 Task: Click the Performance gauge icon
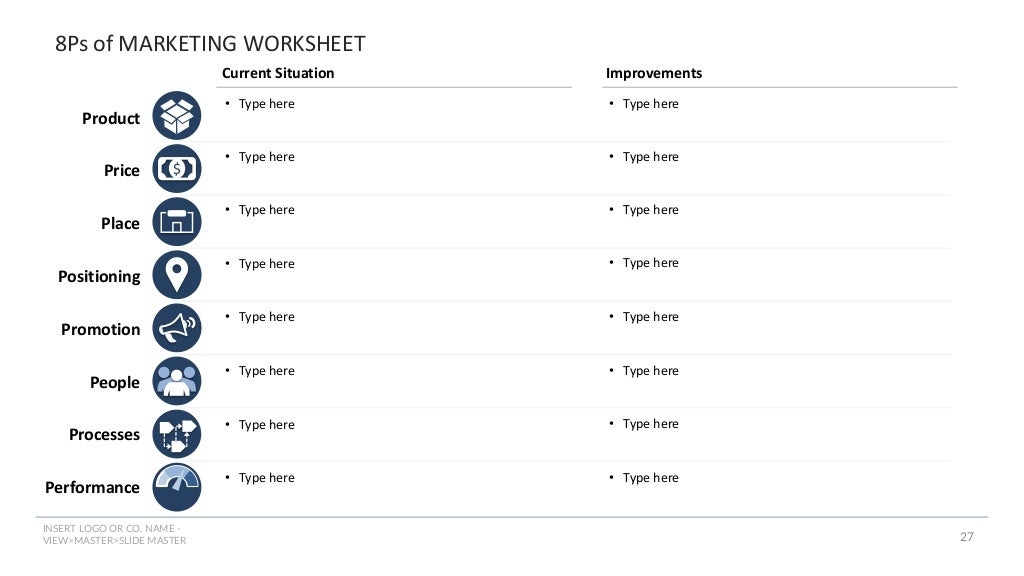(x=177, y=487)
